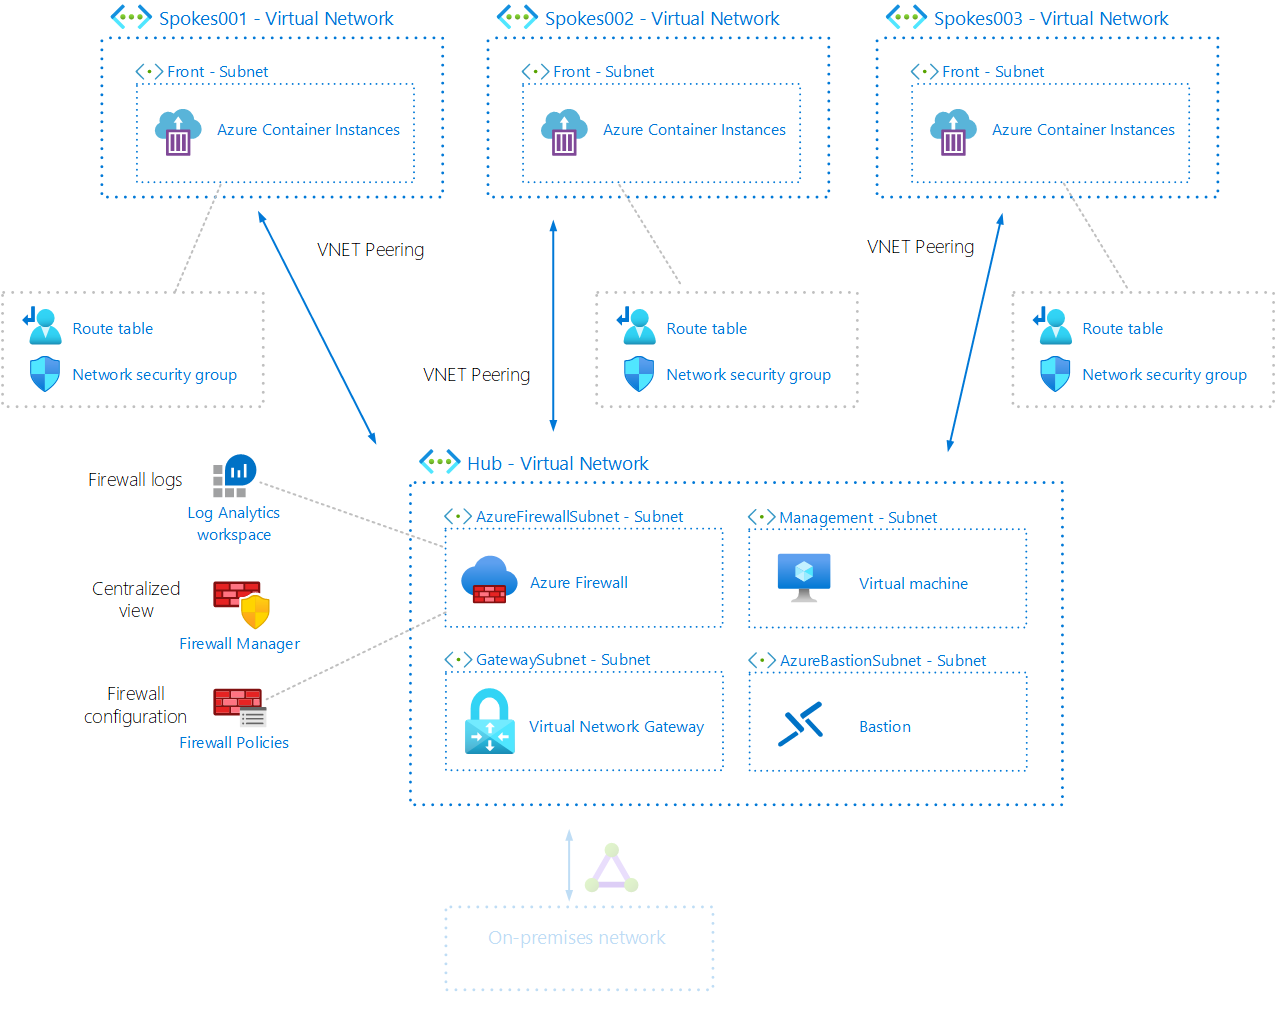Click the 'Route table' label in Spokes001 box
The width and height of the screenshot is (1276, 1028).
[x=113, y=329]
